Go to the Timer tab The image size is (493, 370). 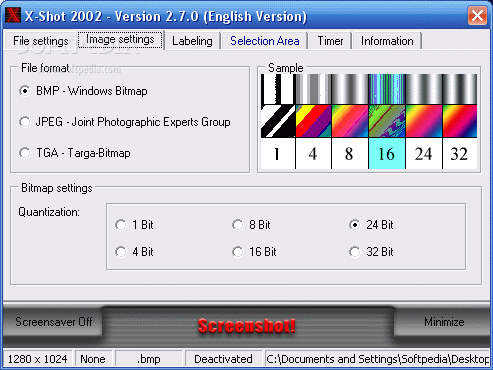coord(330,41)
